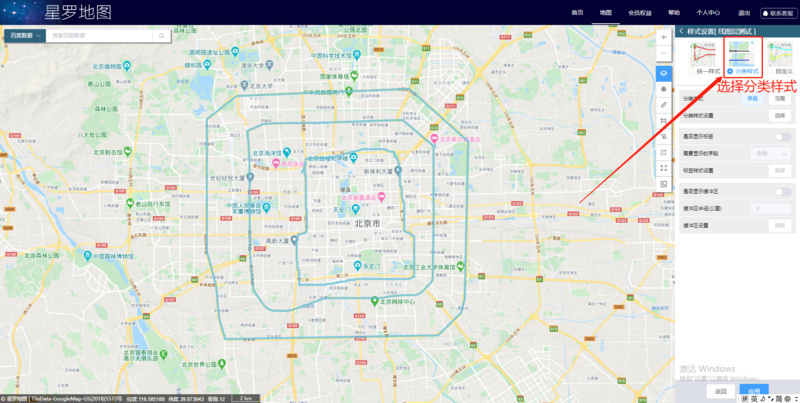Click the 高新大厦 map marker
The height and width of the screenshot is (403, 800).
(294, 241)
